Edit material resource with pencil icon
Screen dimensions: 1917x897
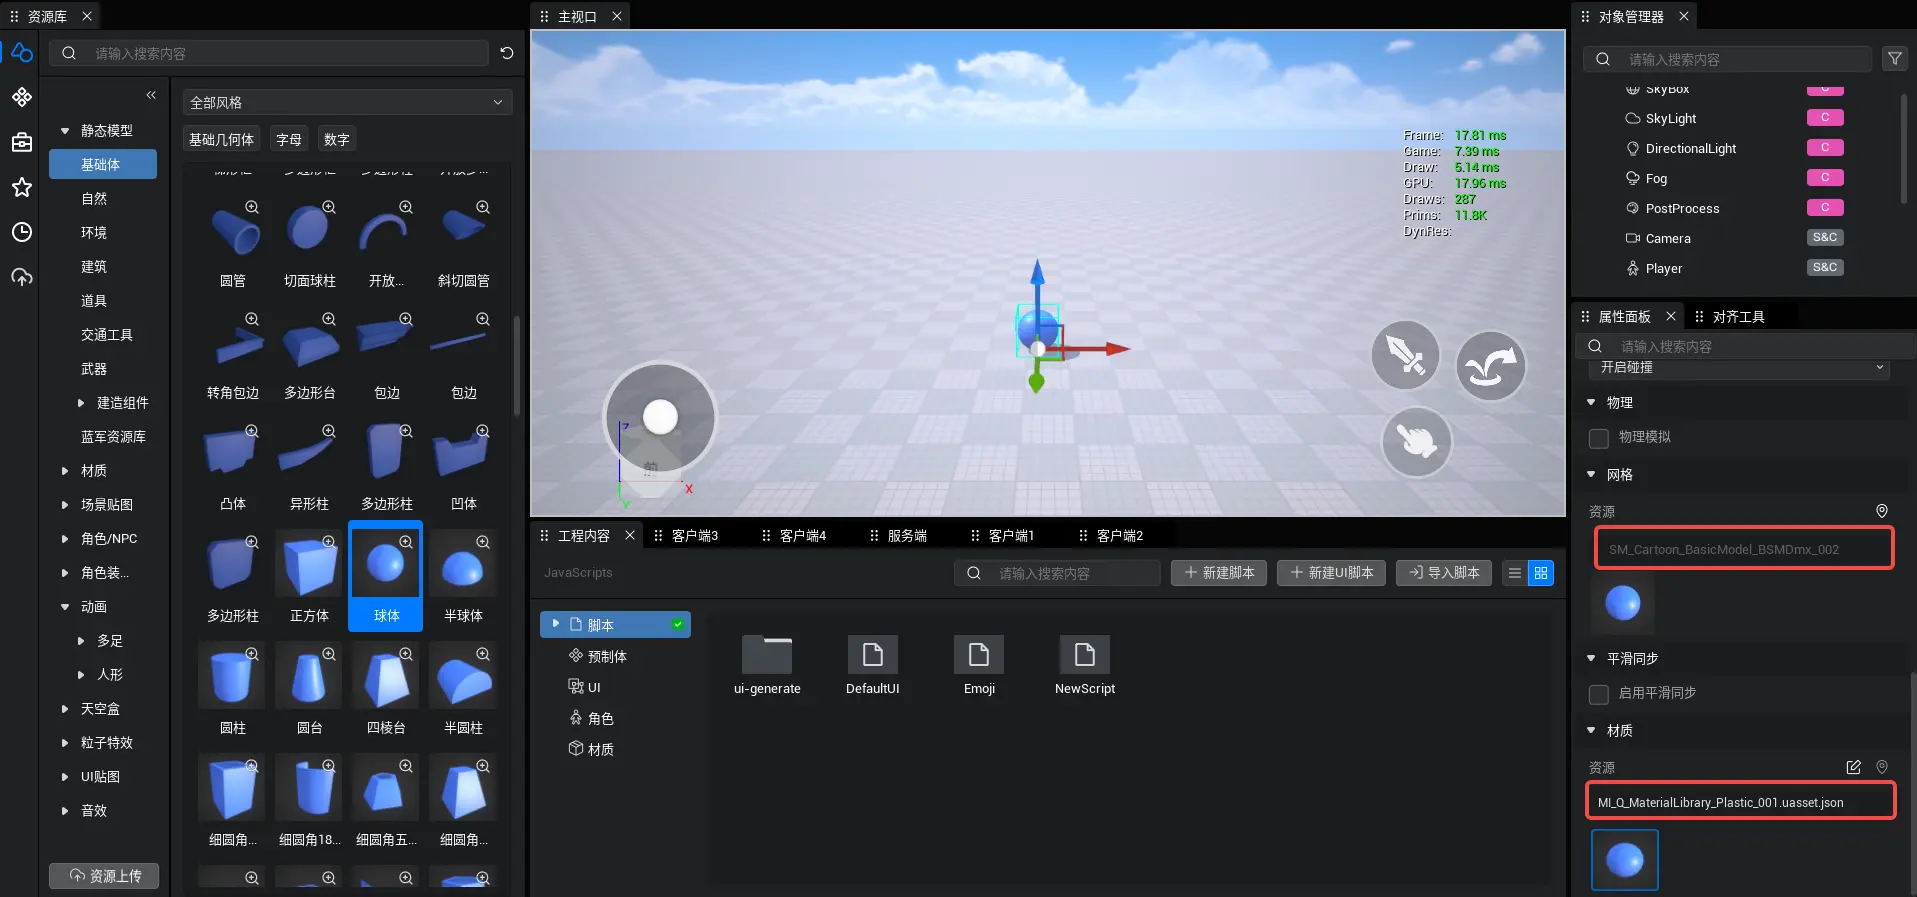pyautogui.click(x=1853, y=767)
